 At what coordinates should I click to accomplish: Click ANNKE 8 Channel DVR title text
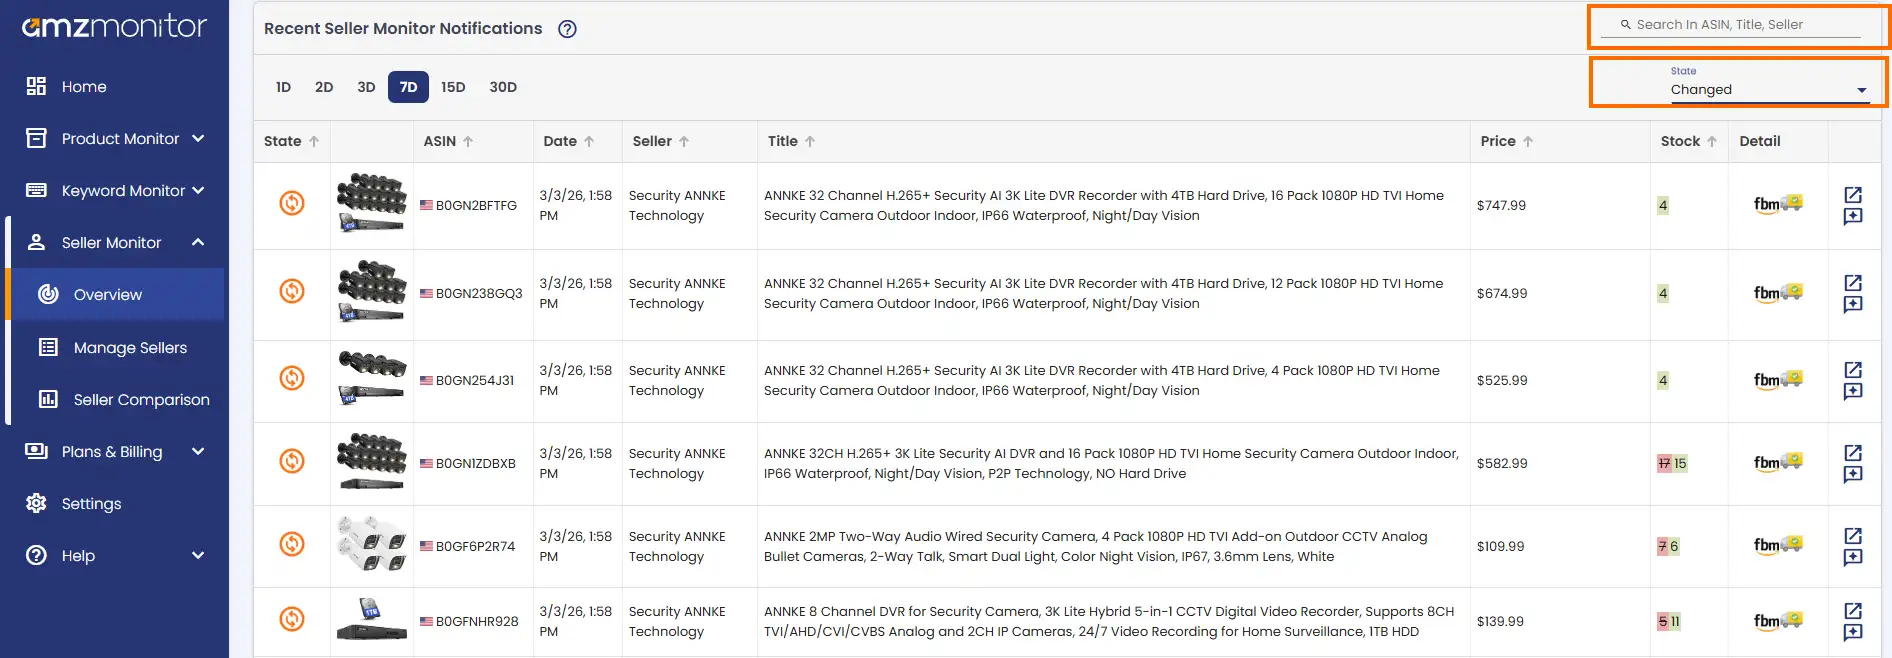coord(1108,621)
